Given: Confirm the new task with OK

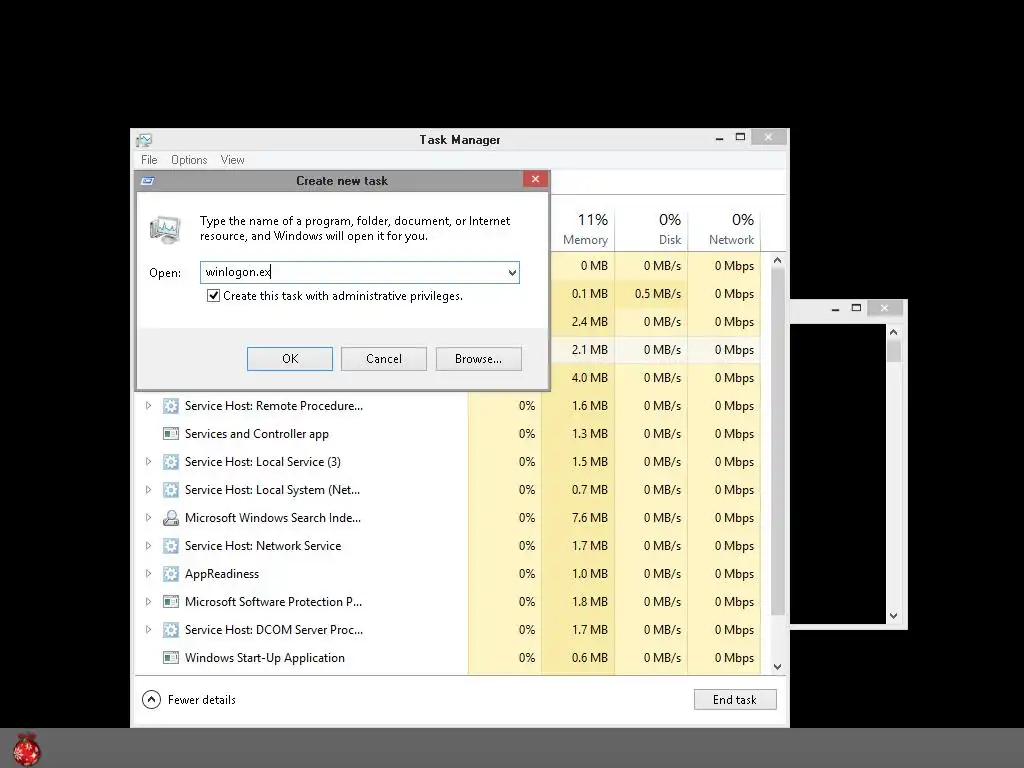Looking at the screenshot, I should point(290,359).
